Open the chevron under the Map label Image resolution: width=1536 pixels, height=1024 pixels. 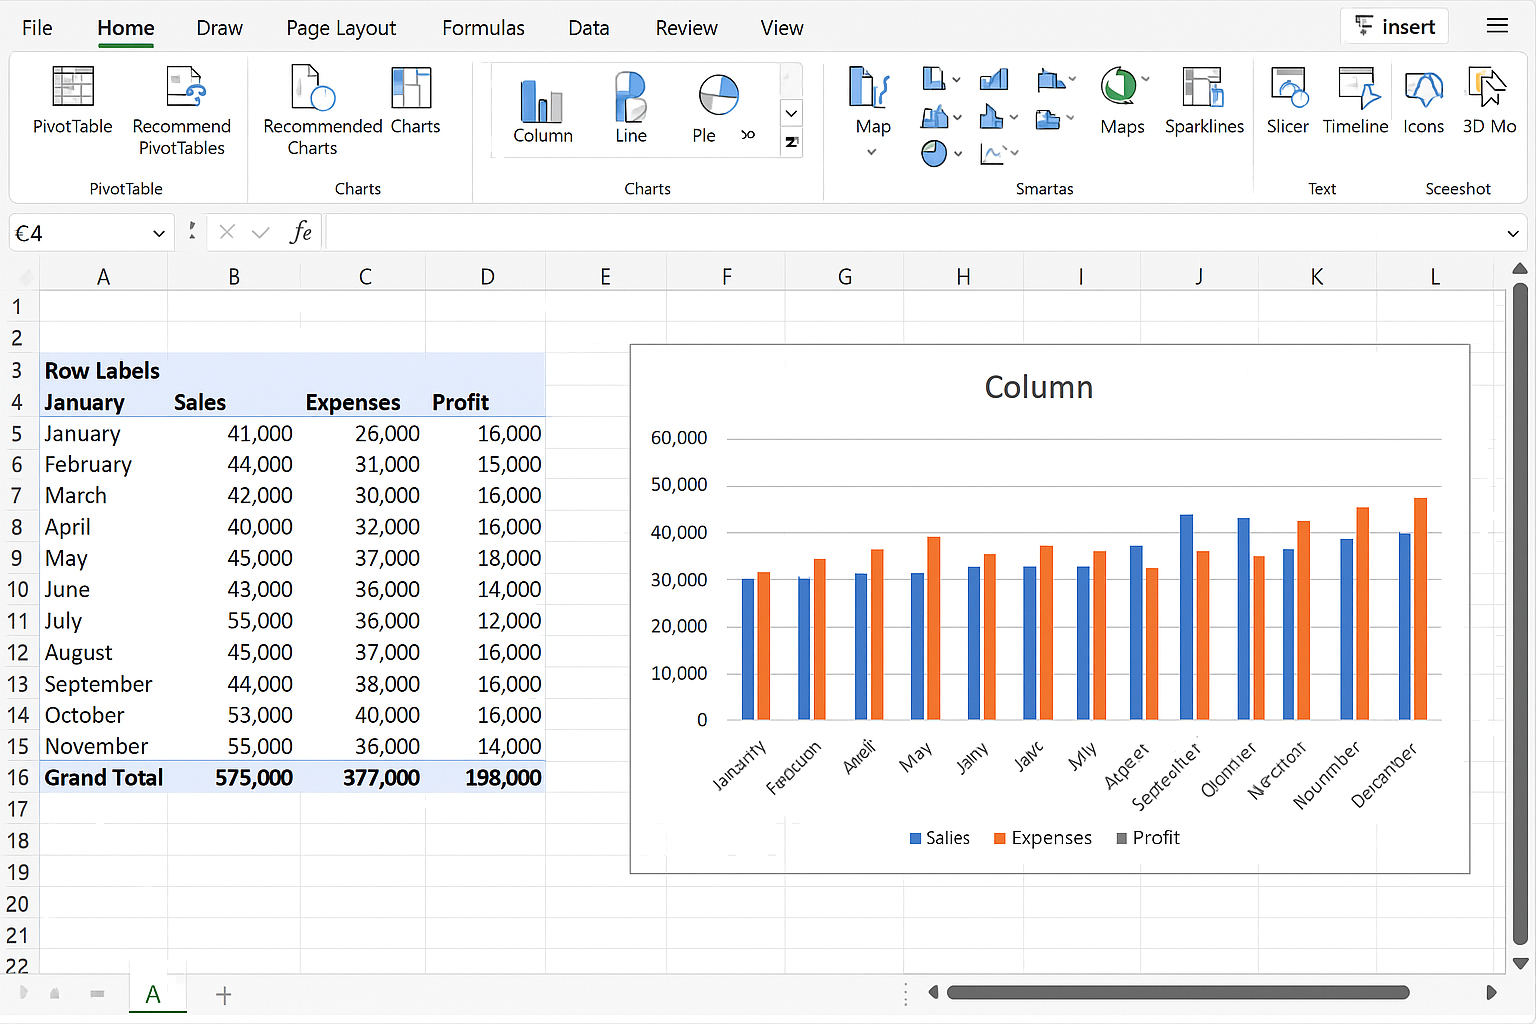click(x=871, y=152)
